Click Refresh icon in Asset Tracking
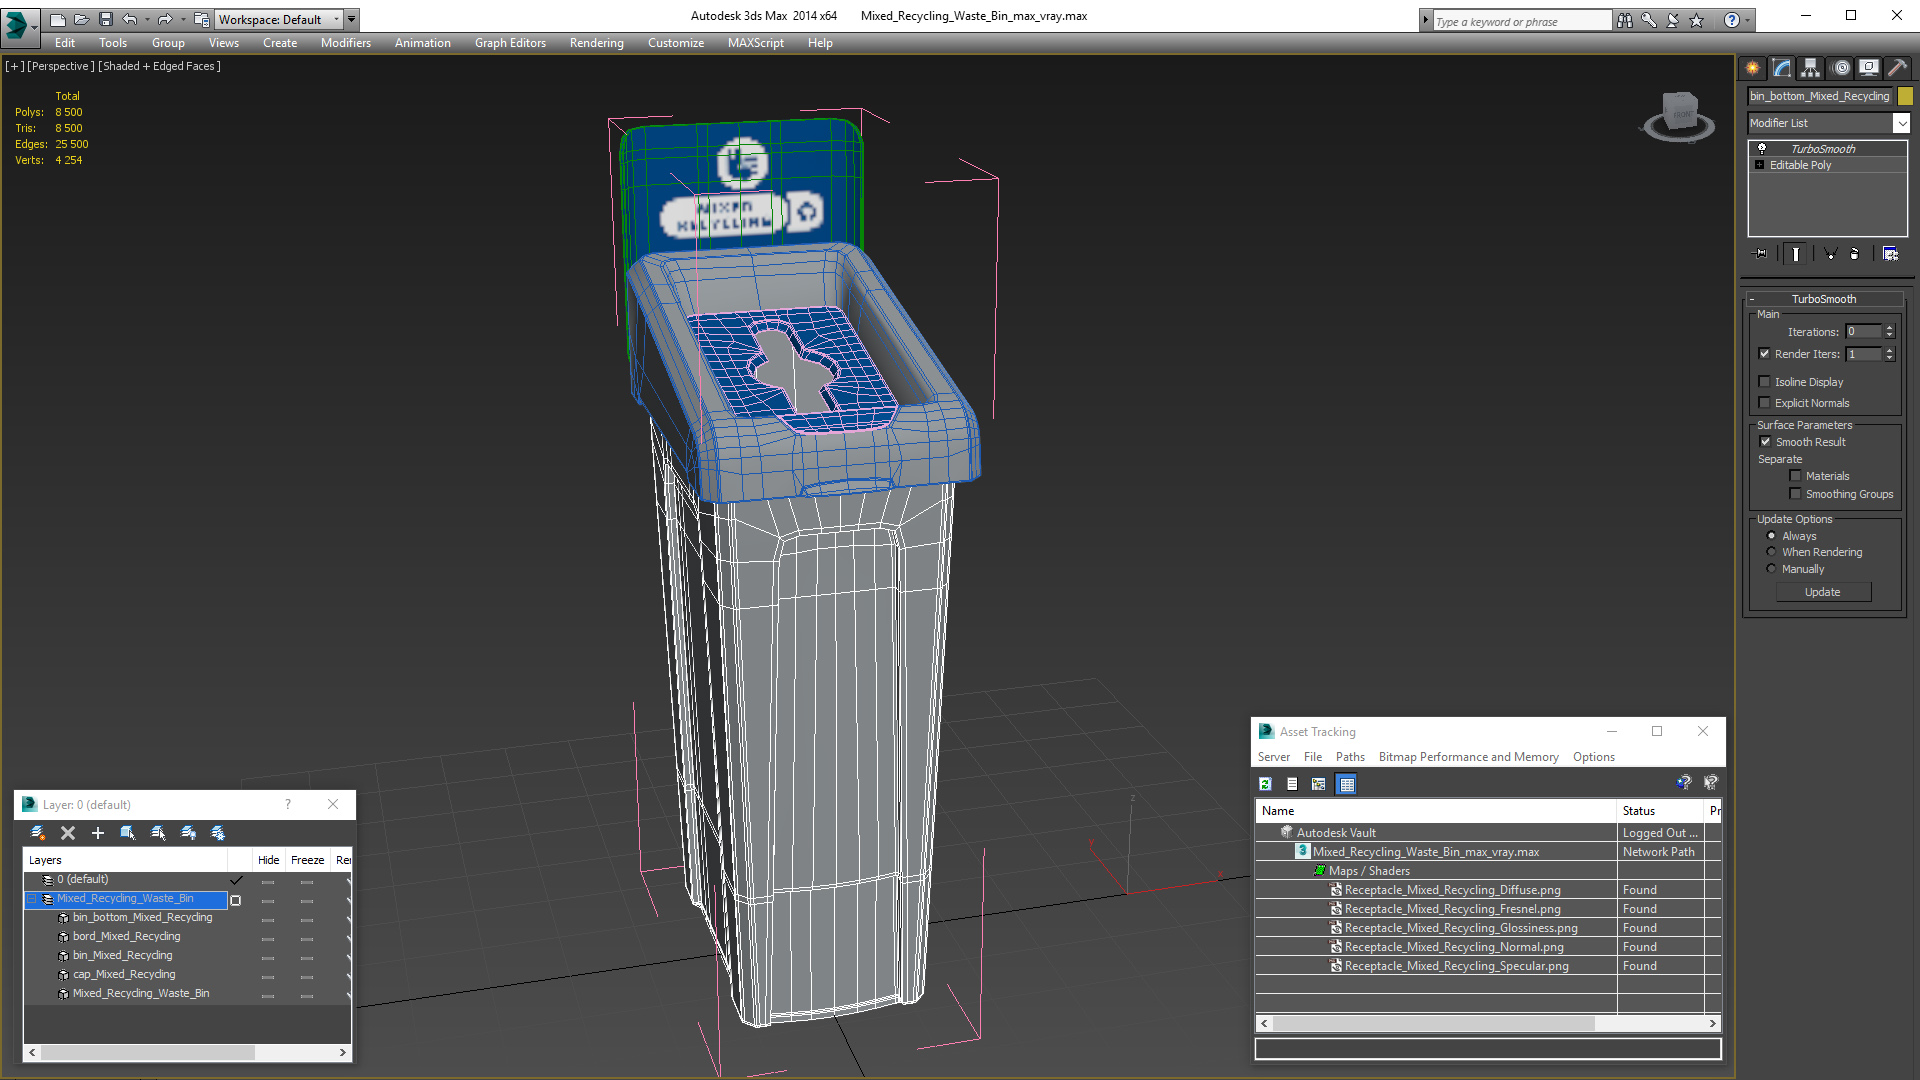The image size is (1920, 1080). (1265, 784)
